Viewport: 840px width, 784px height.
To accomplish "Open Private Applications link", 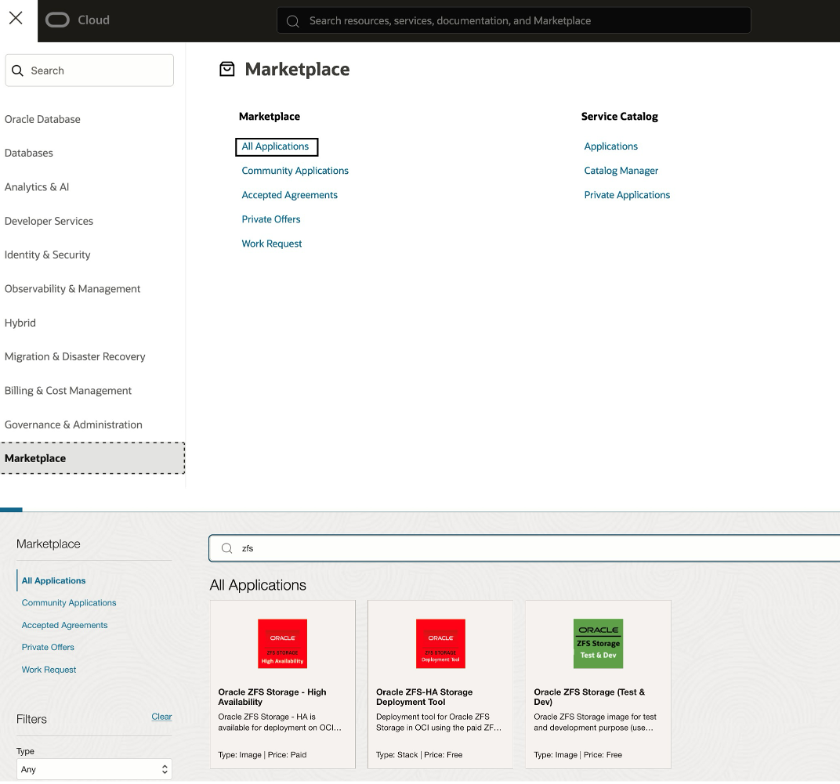I will pos(627,195).
